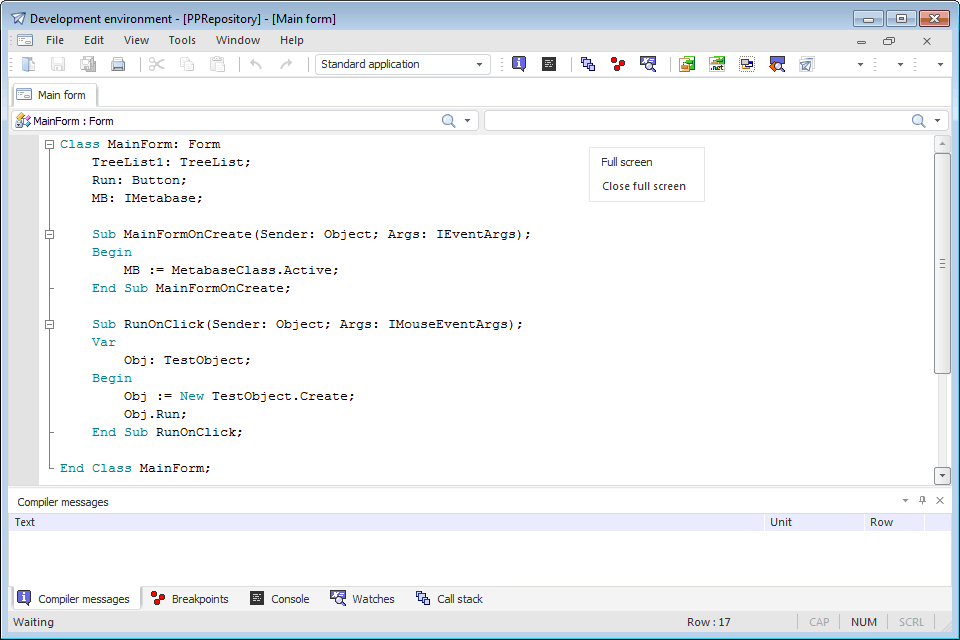This screenshot has height=640, width=960.
Task: Open last toolbar overflow options arrow
Action: coord(940,64)
